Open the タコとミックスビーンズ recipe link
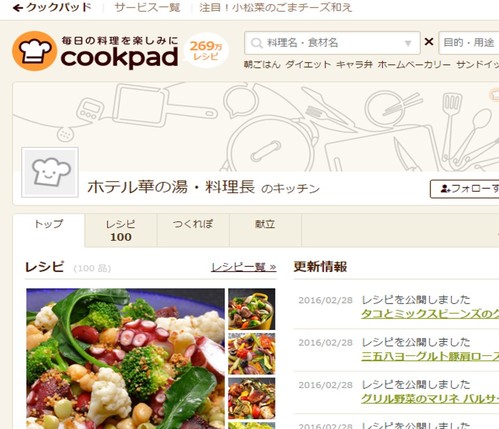499x429 pixels. coord(430,314)
